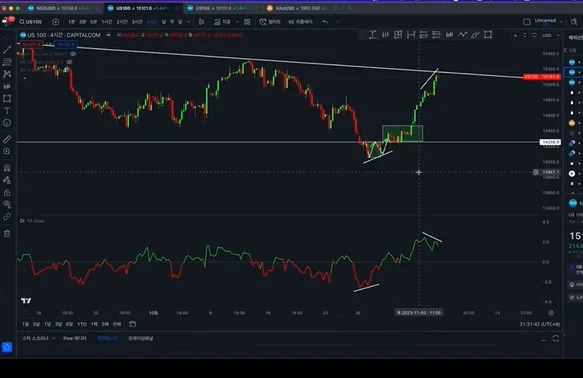Select the forecasting and measurement tool

(x=7, y=86)
